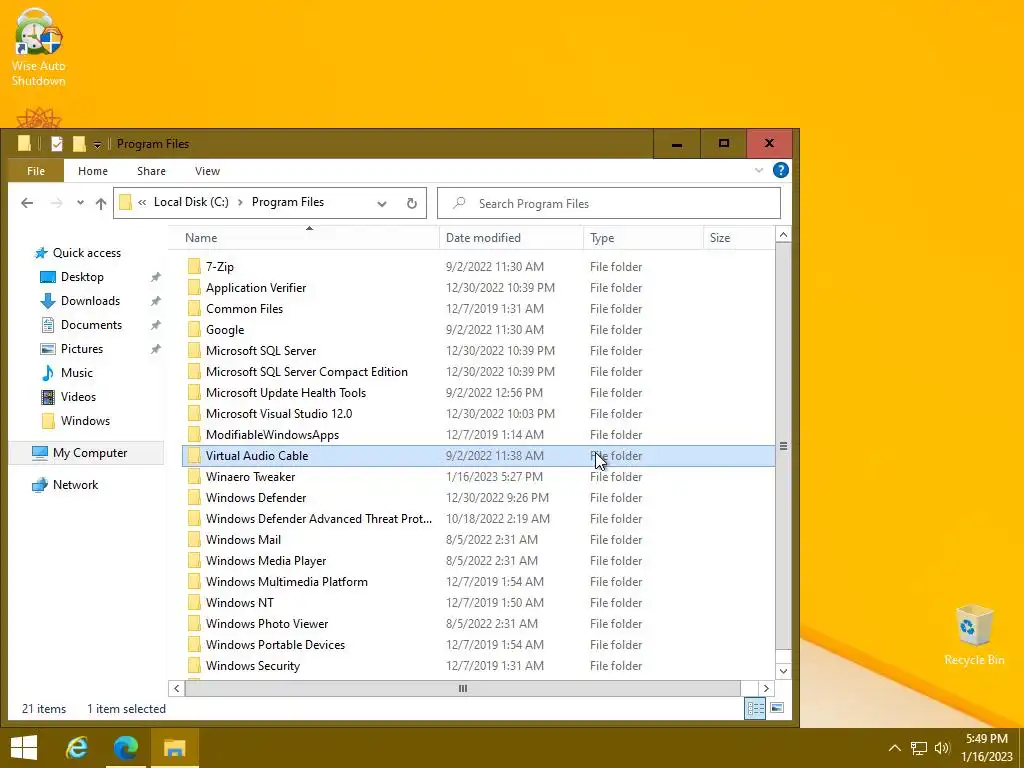Click the vertical scrollbar down arrow
Image resolution: width=1024 pixels, height=768 pixels.
click(783, 671)
